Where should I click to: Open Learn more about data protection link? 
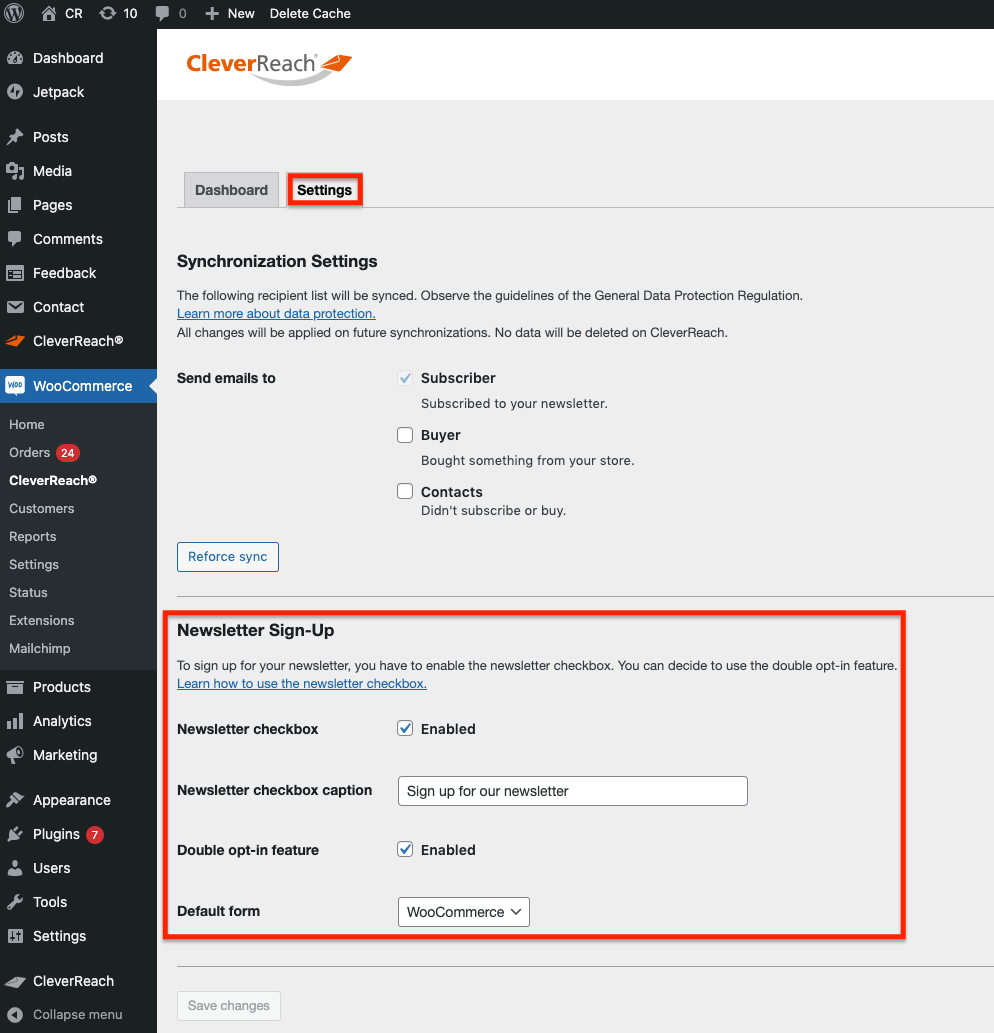[x=276, y=314]
